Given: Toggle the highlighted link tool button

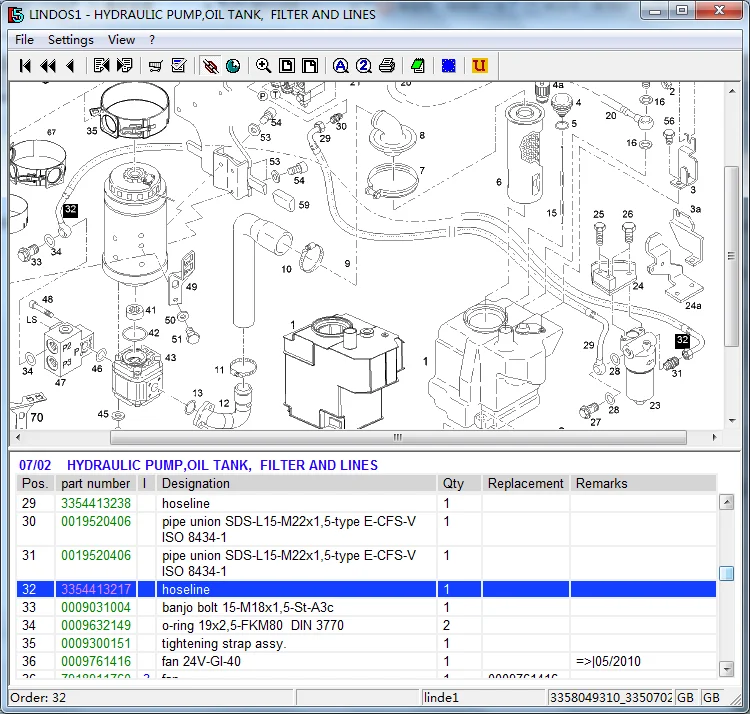Looking at the screenshot, I should pyautogui.click(x=209, y=66).
